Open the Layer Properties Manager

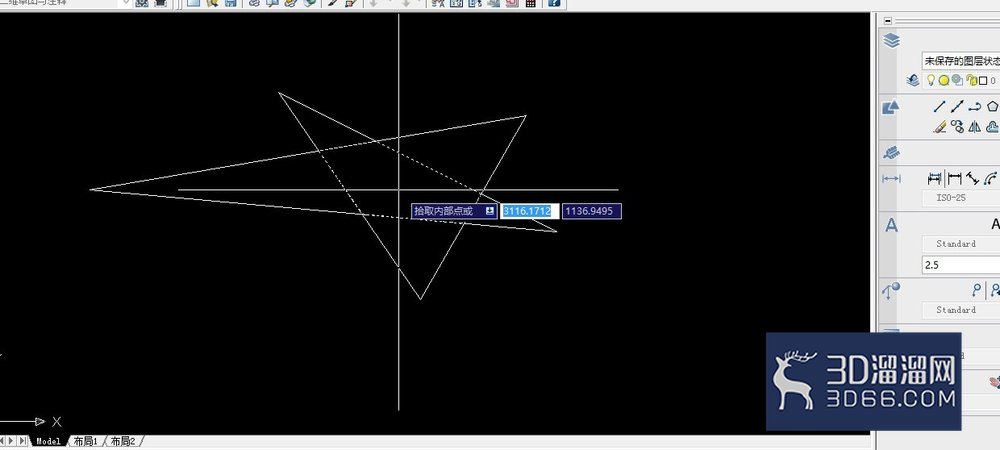[x=913, y=80]
